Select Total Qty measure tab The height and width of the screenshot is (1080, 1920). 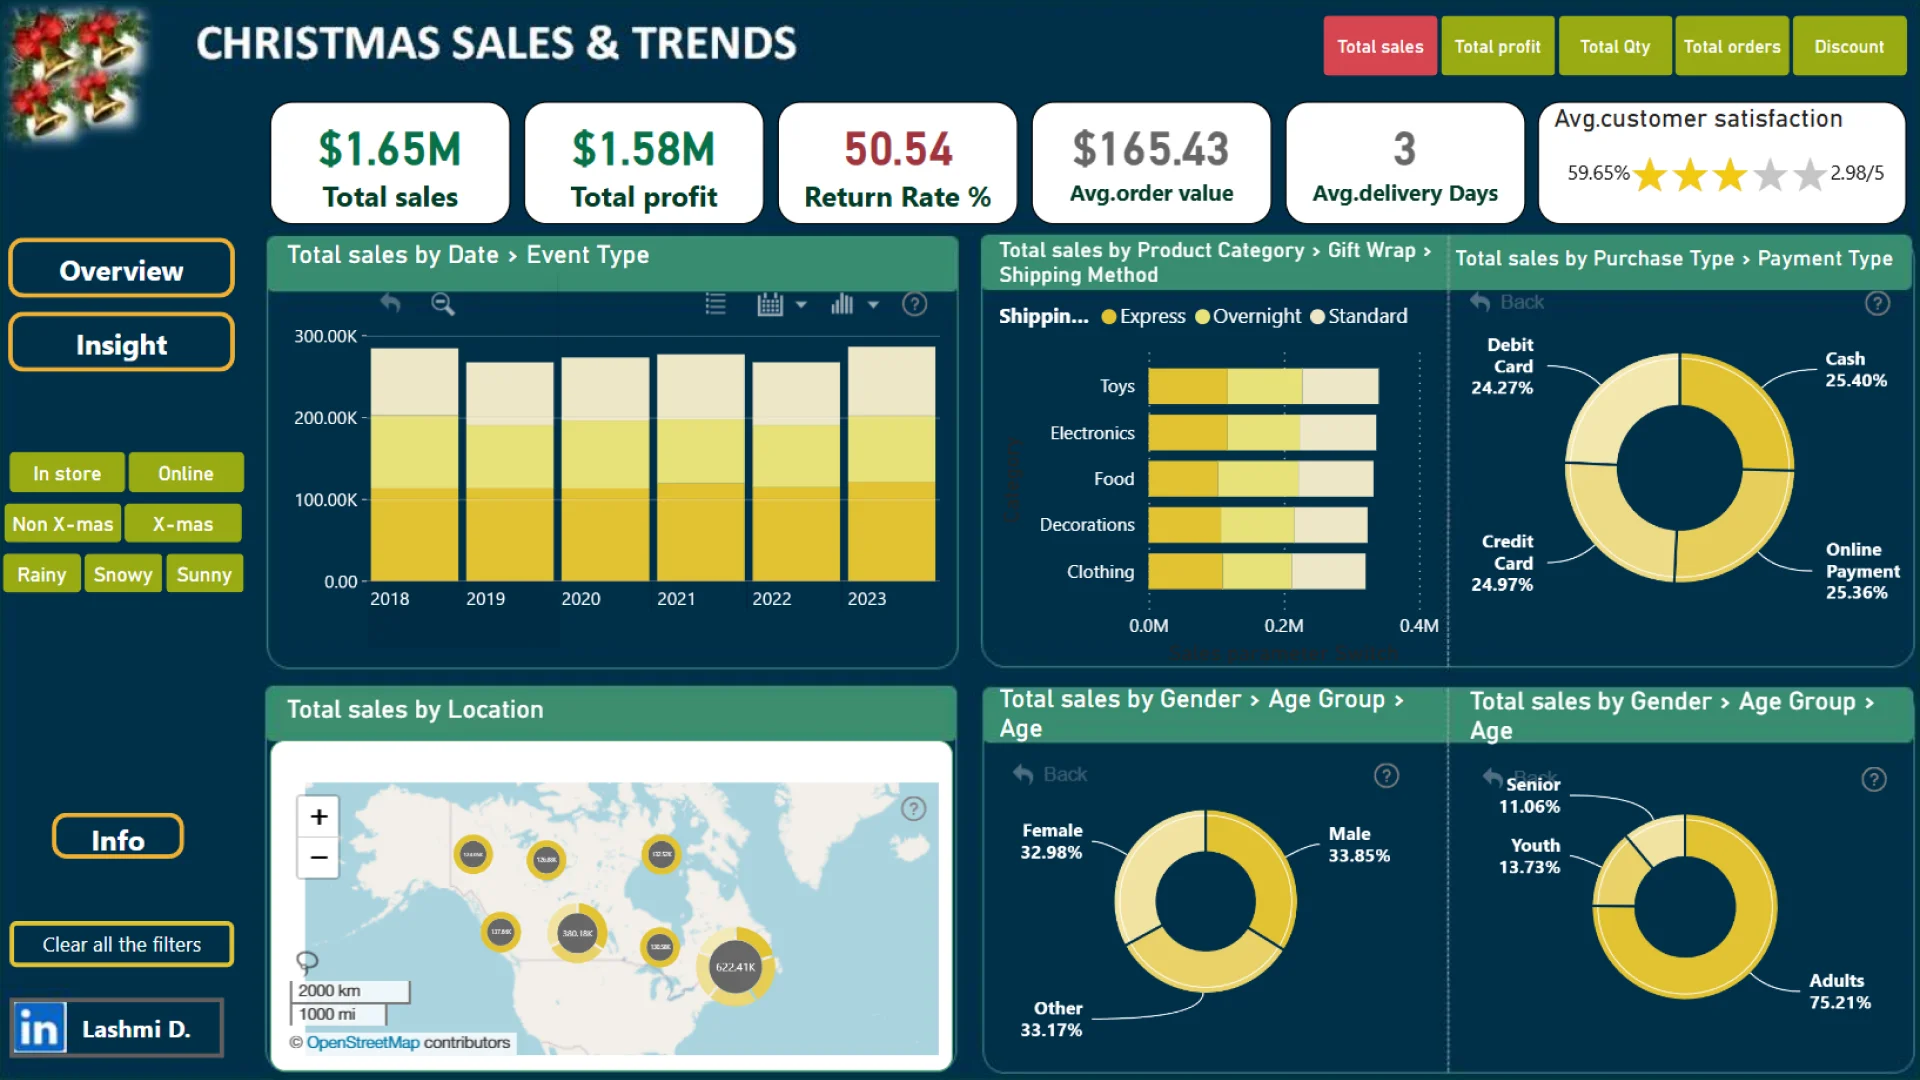(x=1615, y=46)
